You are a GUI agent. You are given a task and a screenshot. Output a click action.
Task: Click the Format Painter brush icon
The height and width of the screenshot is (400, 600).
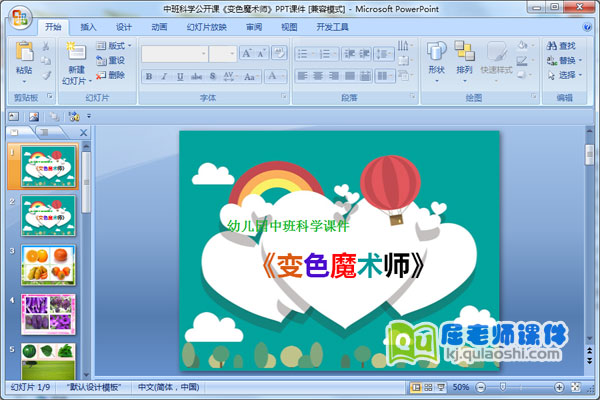46,75
